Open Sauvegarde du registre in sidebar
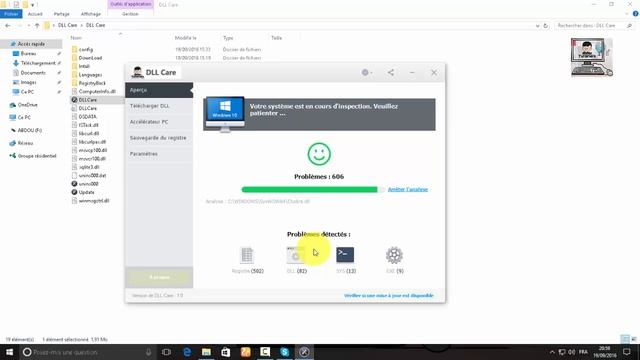The image size is (640, 360). [159, 138]
